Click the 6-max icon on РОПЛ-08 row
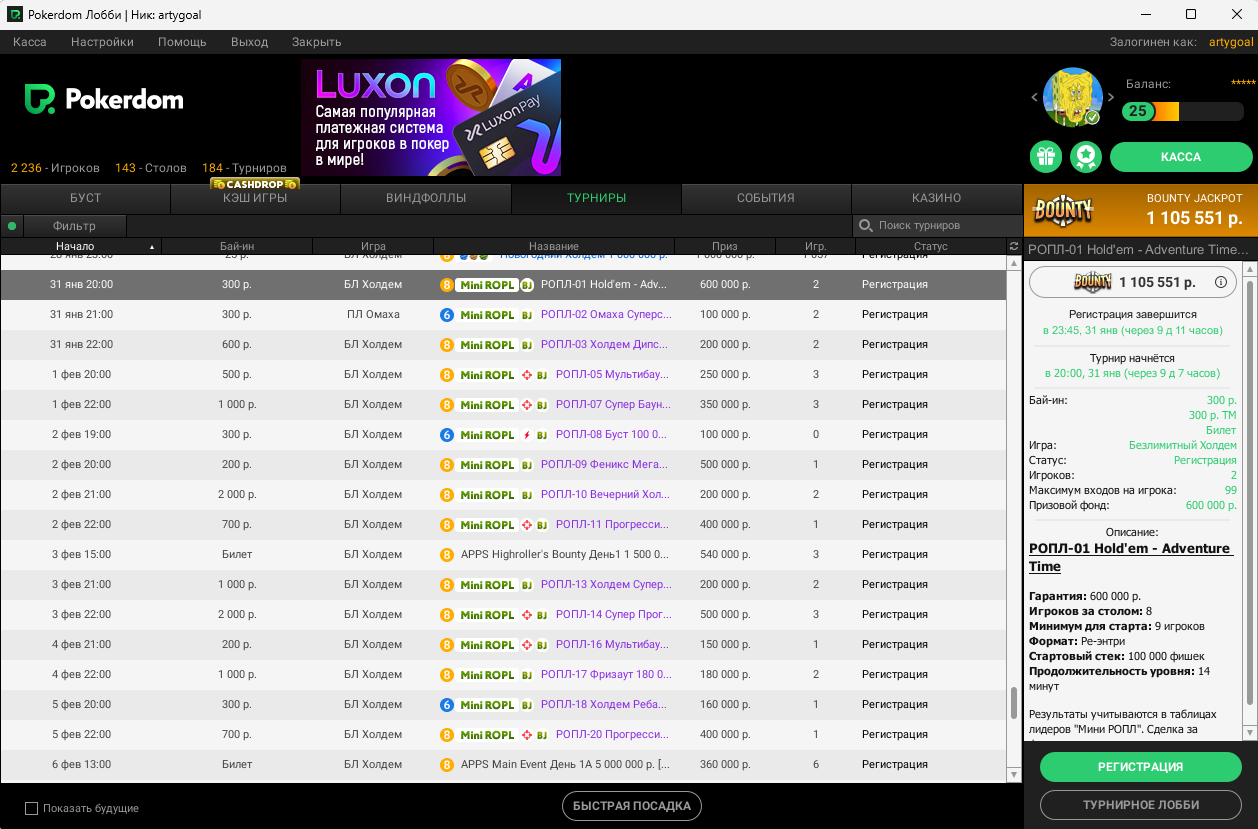Image resolution: width=1258 pixels, height=829 pixels. [448, 435]
